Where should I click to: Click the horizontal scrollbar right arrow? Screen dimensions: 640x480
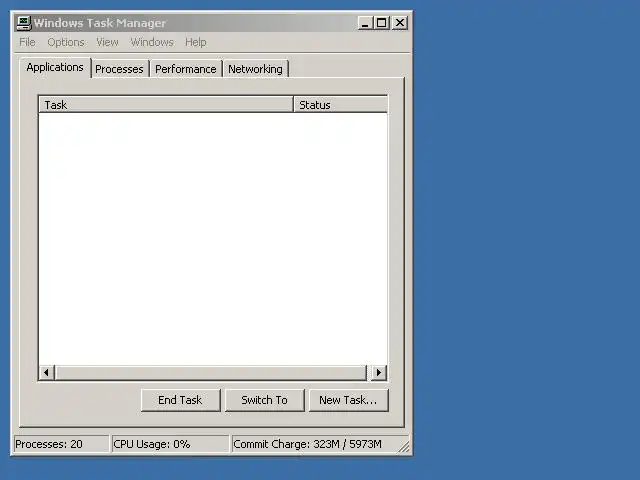click(379, 373)
